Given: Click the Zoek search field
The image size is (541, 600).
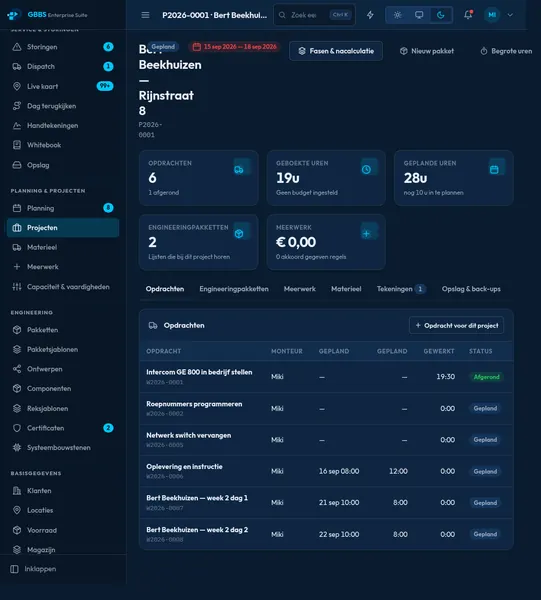Looking at the screenshot, I should point(314,15).
